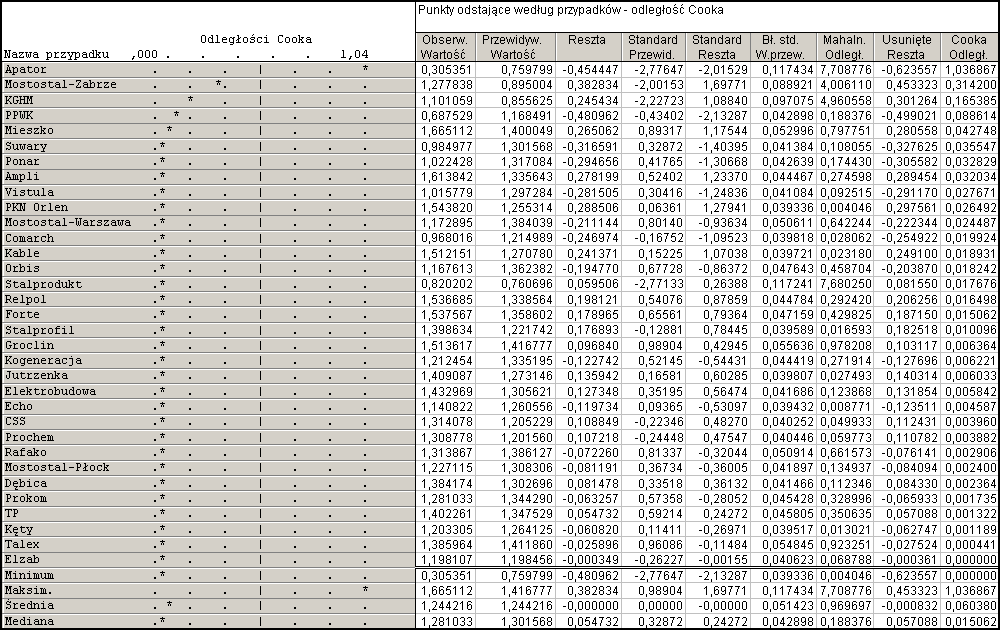This screenshot has width=1000, height=630.
Task: Click the 'Punkty odstające według przypadków' table title
Action: [571, 10]
